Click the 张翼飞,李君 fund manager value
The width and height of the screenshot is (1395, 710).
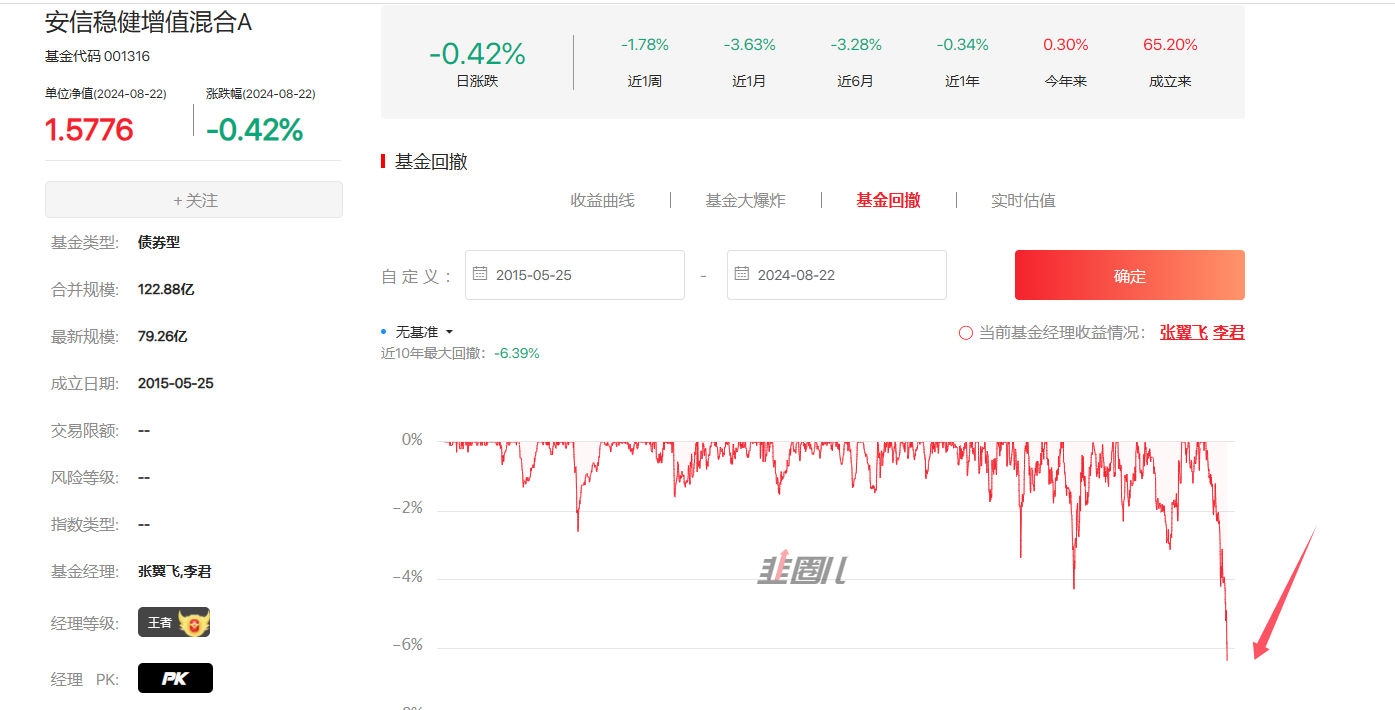pyautogui.click(x=175, y=571)
